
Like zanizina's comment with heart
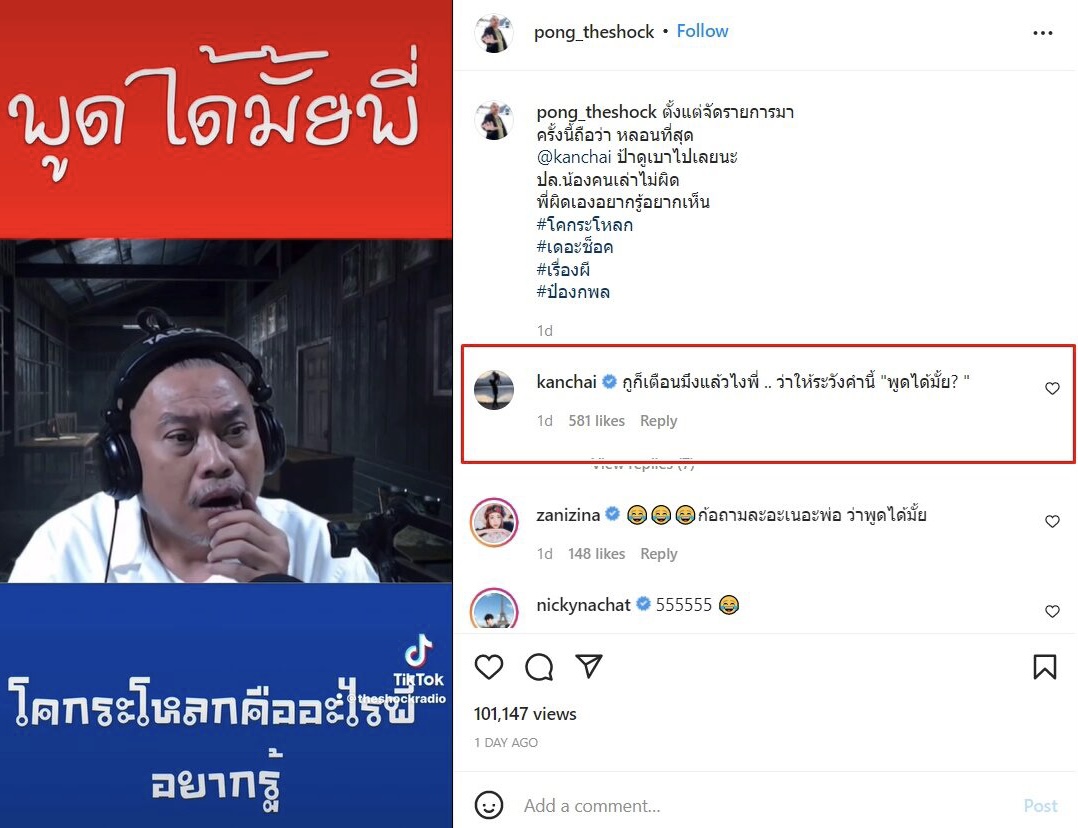click(x=1052, y=521)
